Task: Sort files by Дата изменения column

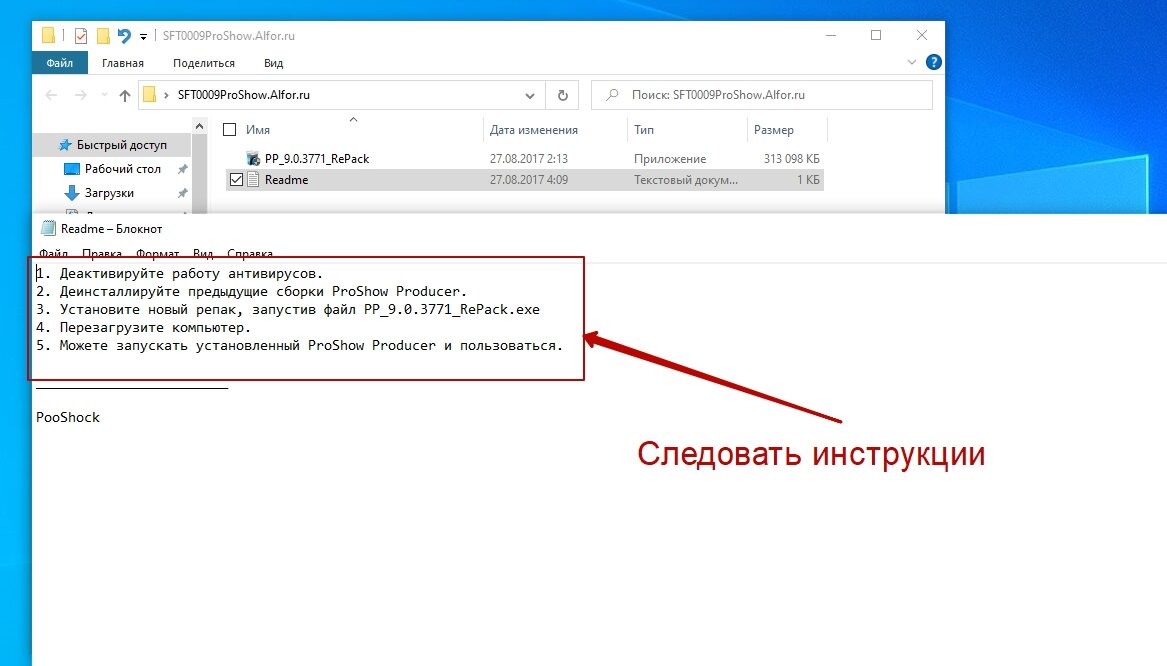Action: pyautogui.click(x=534, y=129)
